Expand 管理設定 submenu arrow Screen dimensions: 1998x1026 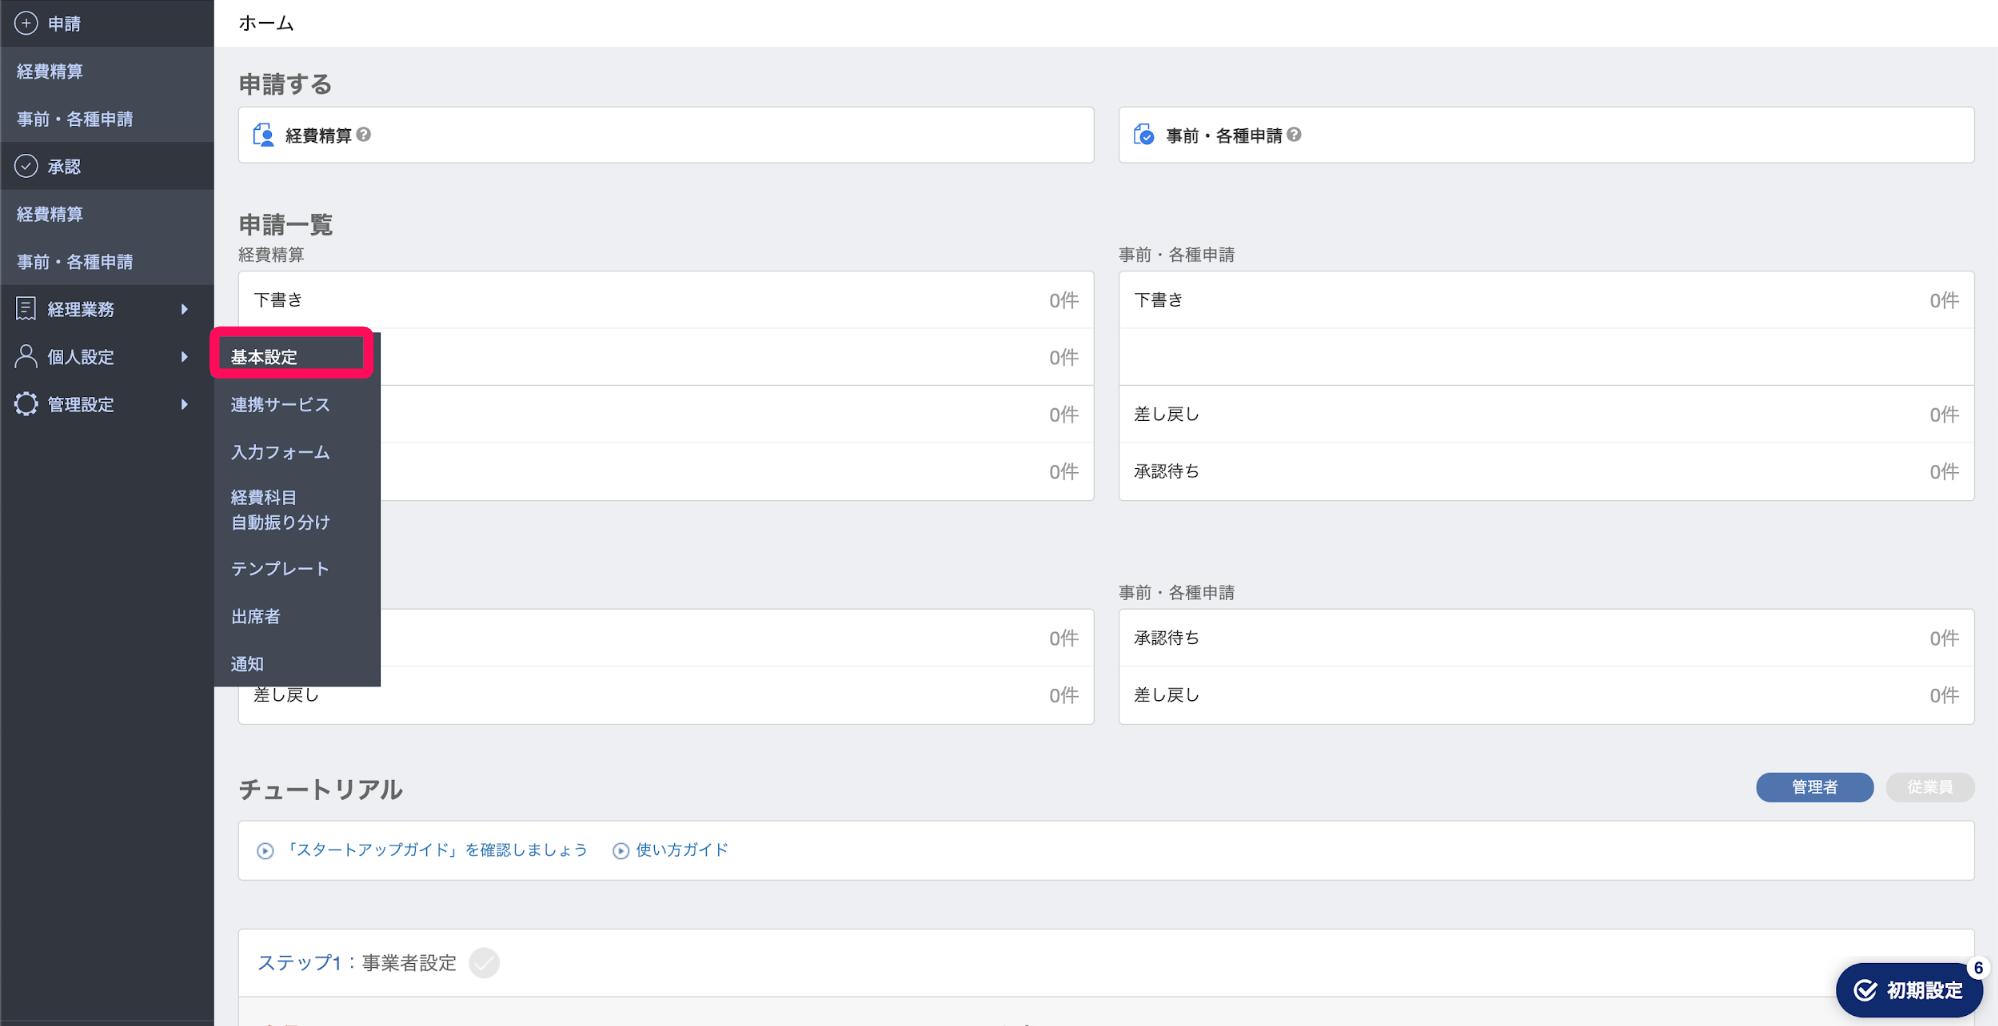tap(184, 404)
